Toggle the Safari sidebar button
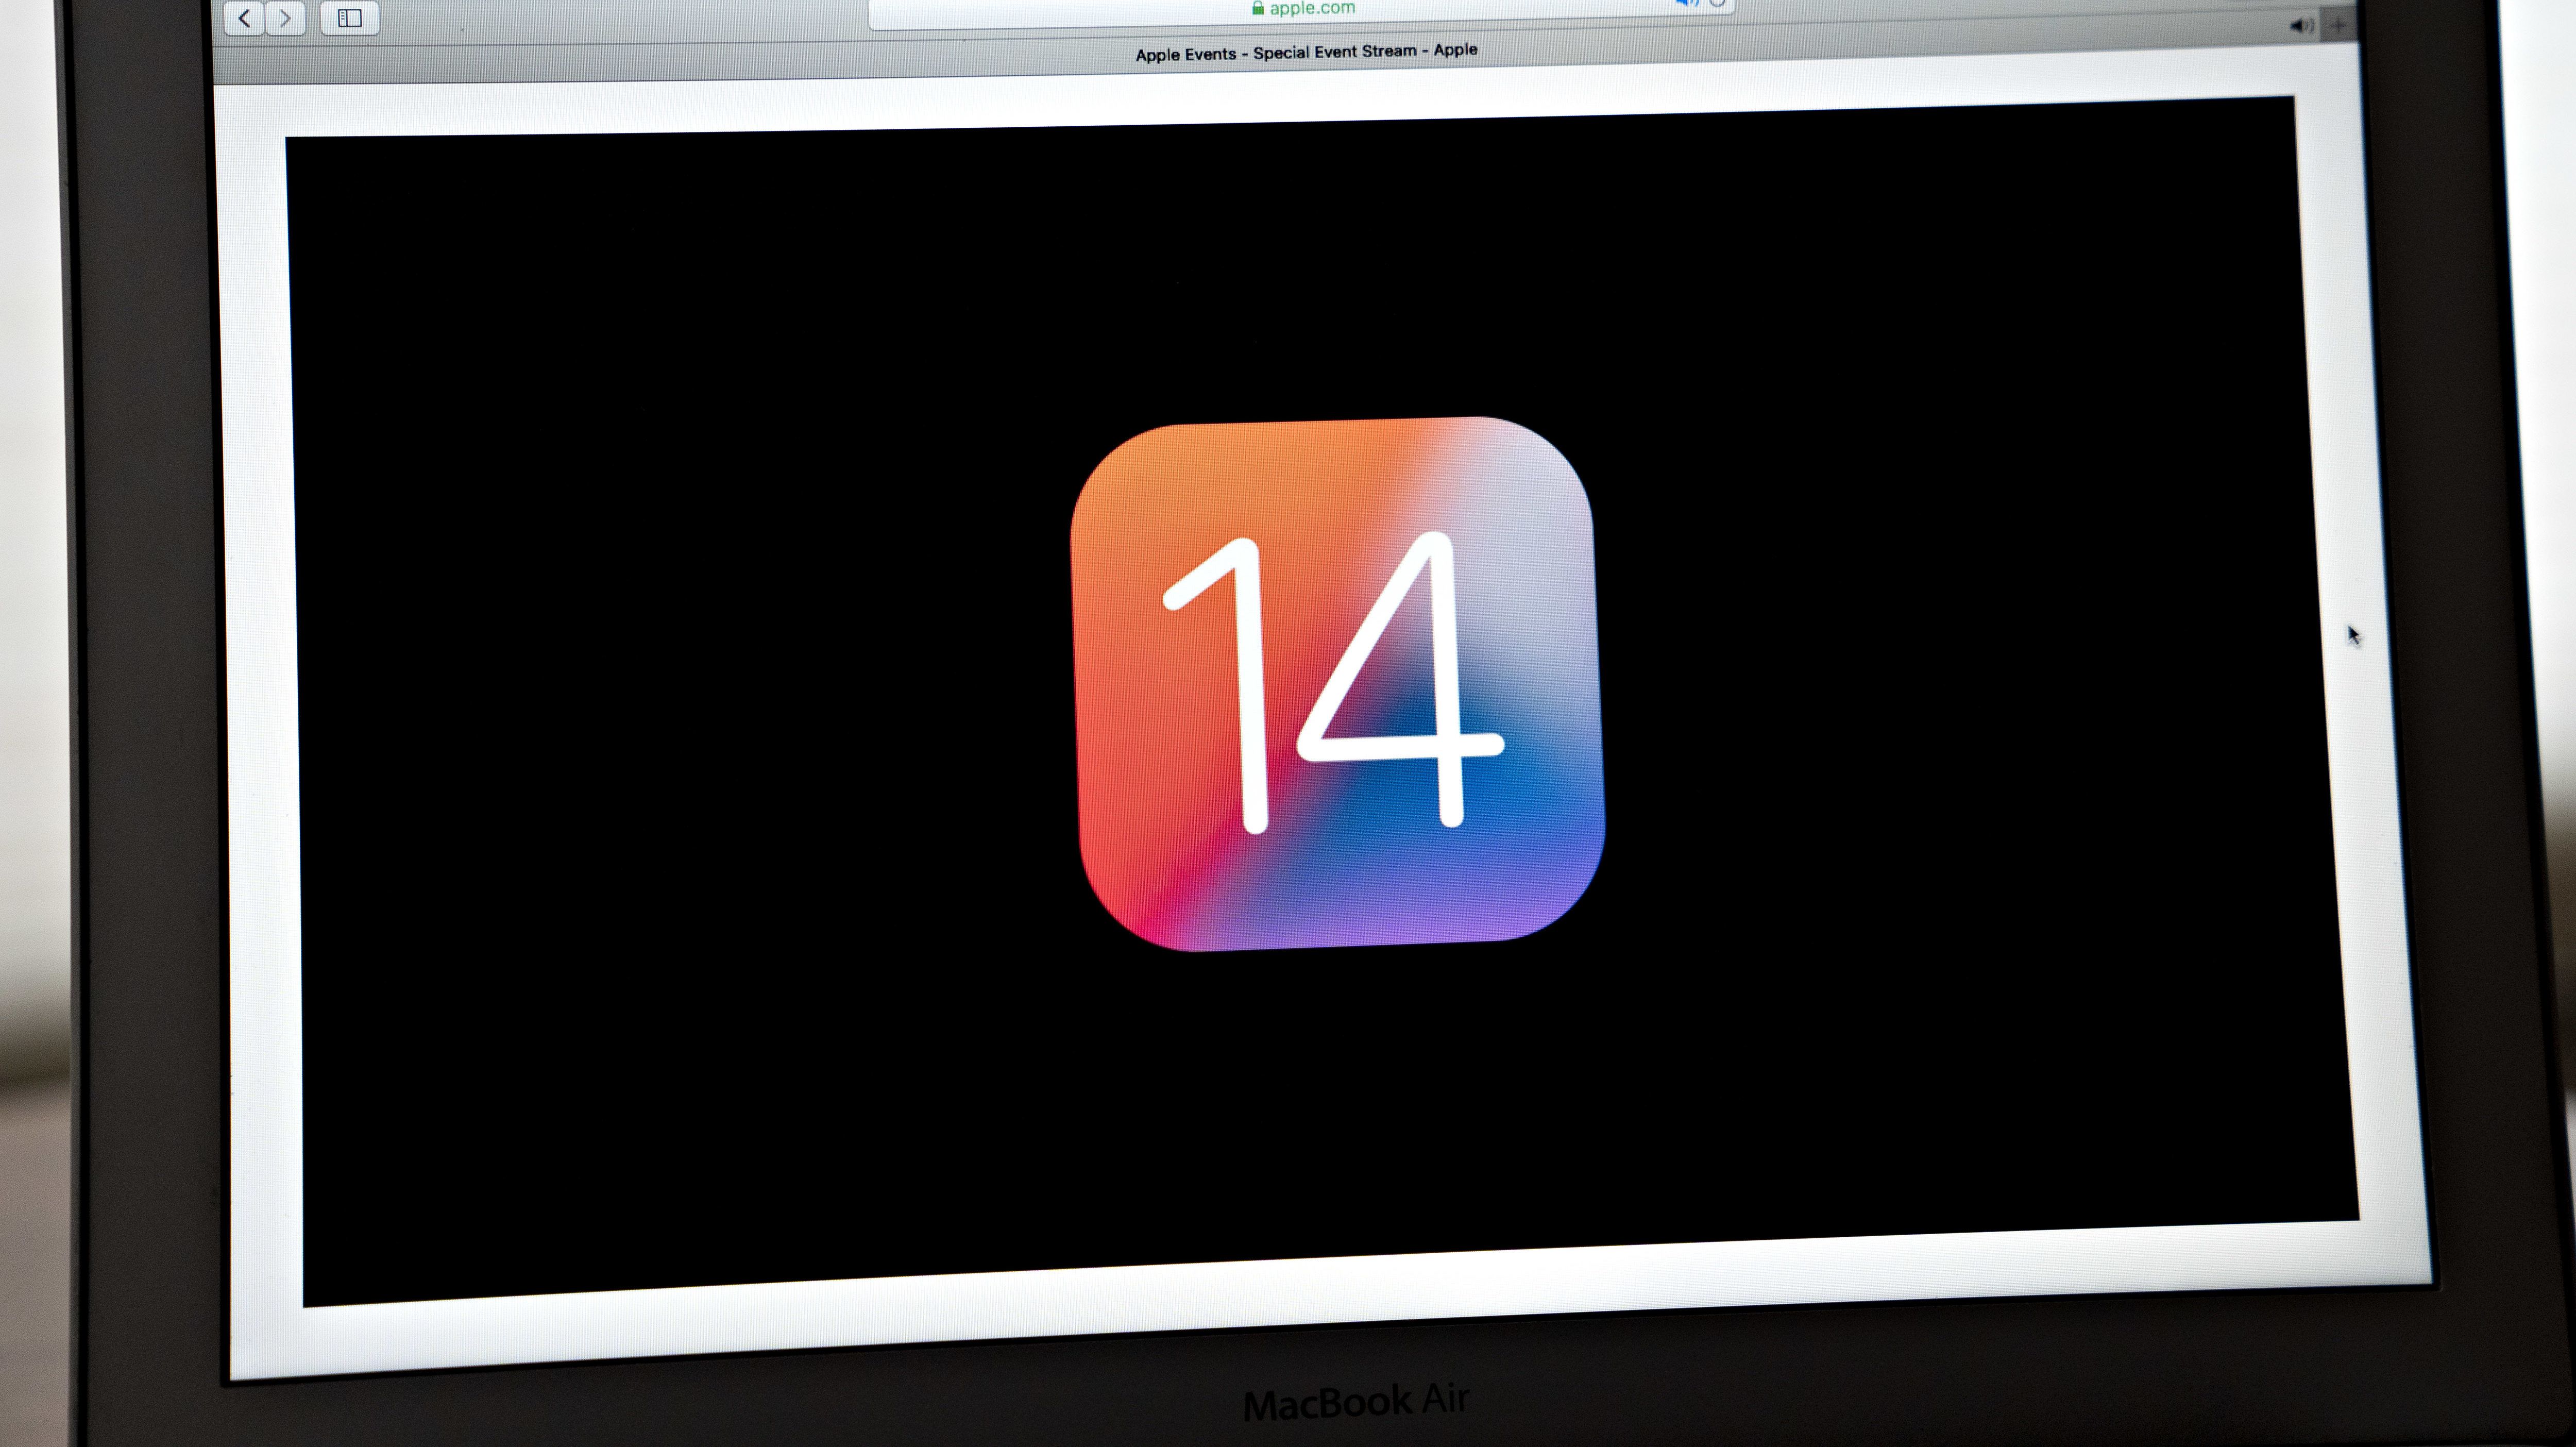The width and height of the screenshot is (2576, 1447). coord(350,18)
